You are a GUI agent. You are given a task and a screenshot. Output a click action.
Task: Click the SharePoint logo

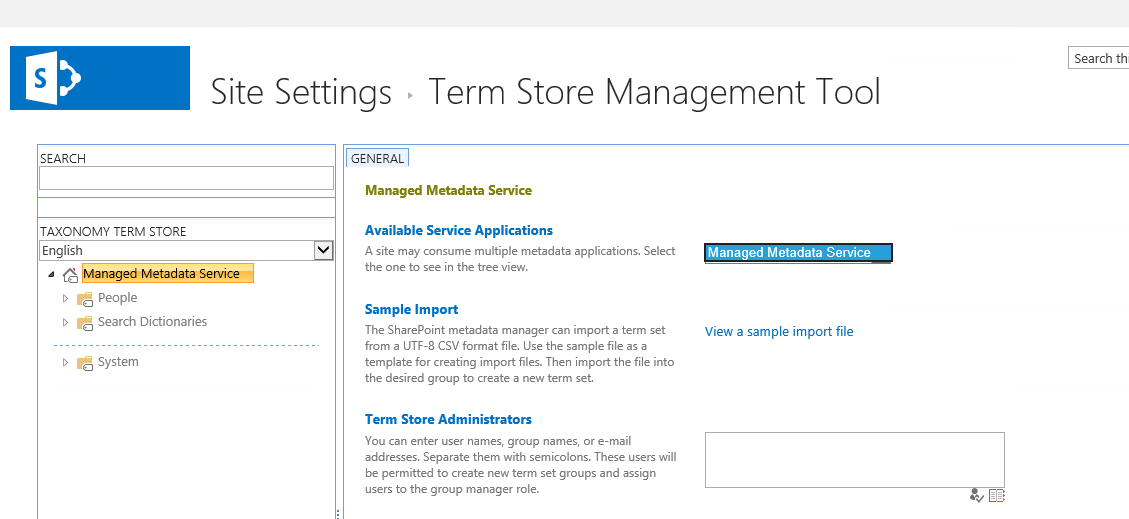(100, 78)
